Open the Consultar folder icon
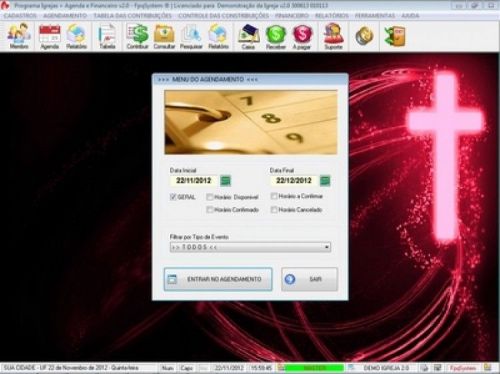 [x=164, y=36]
